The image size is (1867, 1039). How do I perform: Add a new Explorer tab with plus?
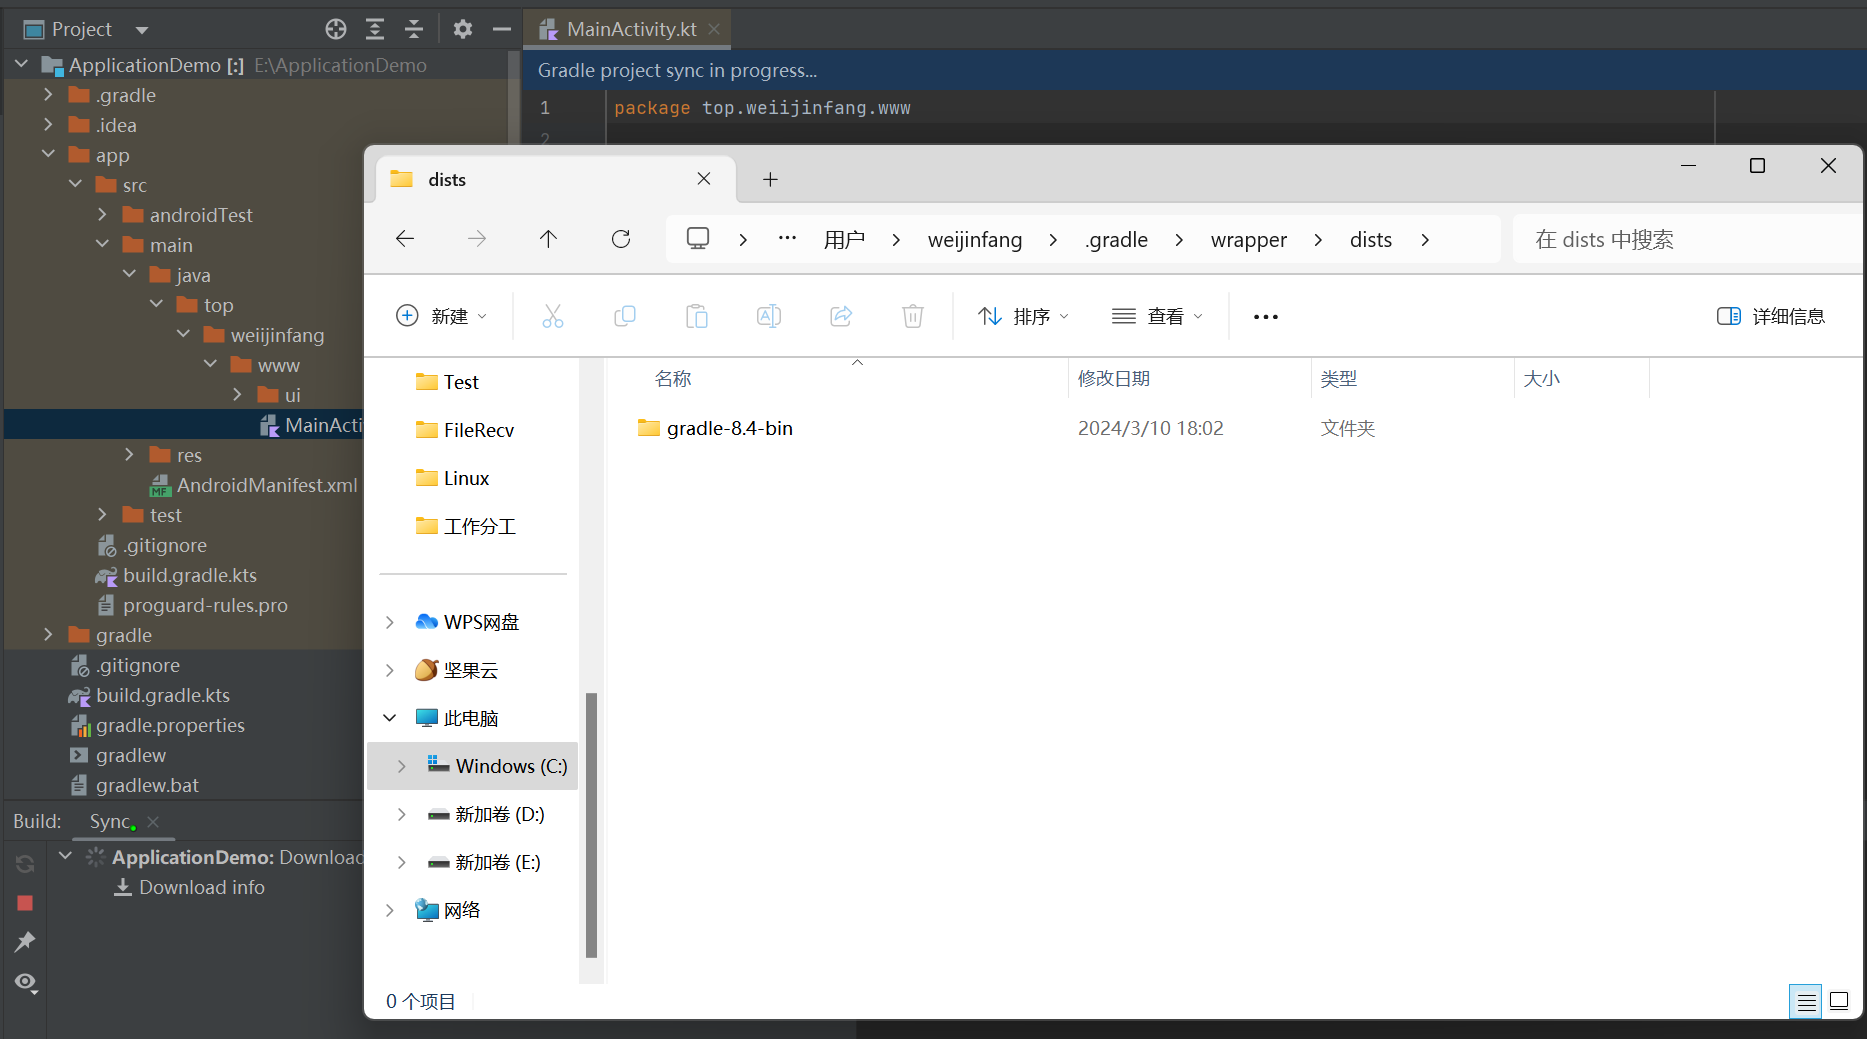click(x=770, y=179)
